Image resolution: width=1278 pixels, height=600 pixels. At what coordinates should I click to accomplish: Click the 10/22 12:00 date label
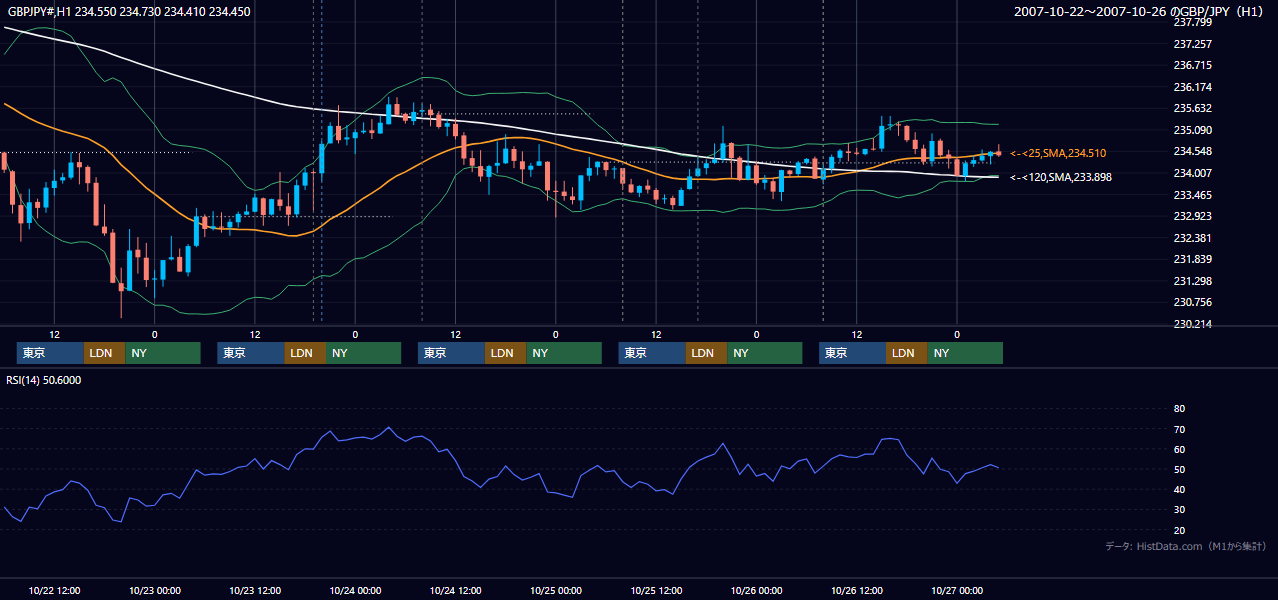(x=55, y=590)
